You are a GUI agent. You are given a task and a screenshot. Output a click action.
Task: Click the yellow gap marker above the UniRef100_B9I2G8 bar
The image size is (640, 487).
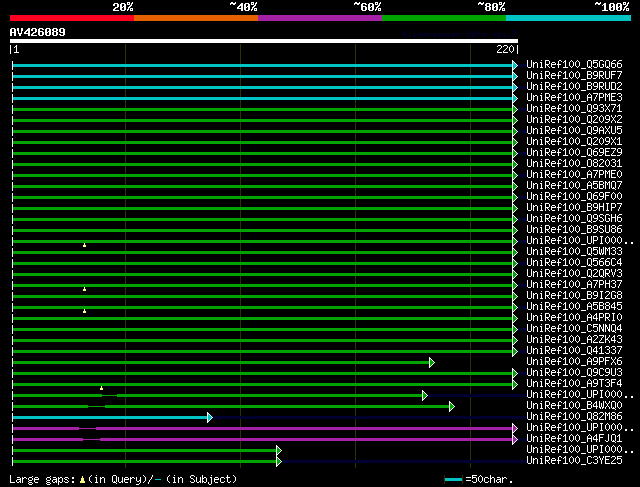(84, 288)
